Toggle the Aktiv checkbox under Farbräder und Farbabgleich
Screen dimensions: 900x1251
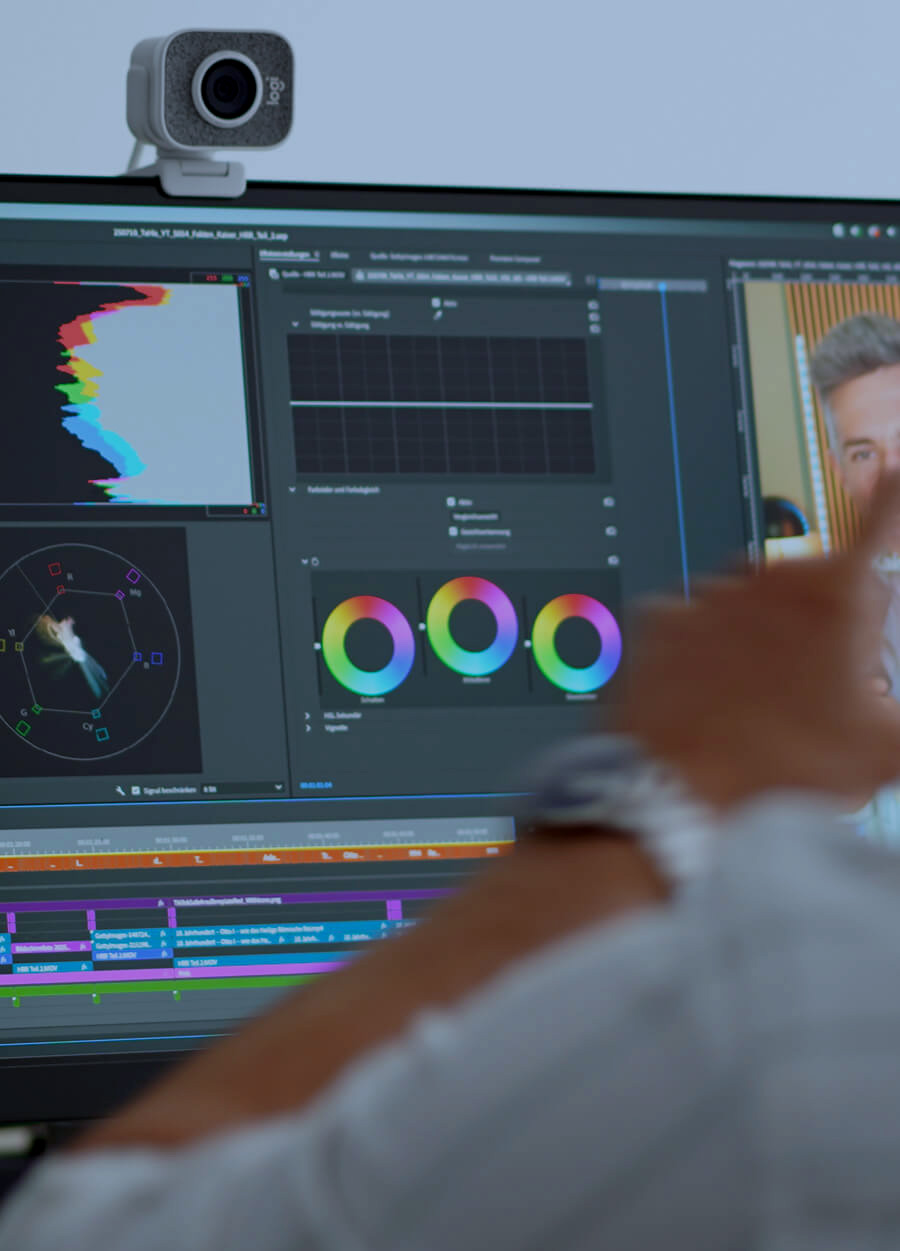pyautogui.click(x=451, y=502)
